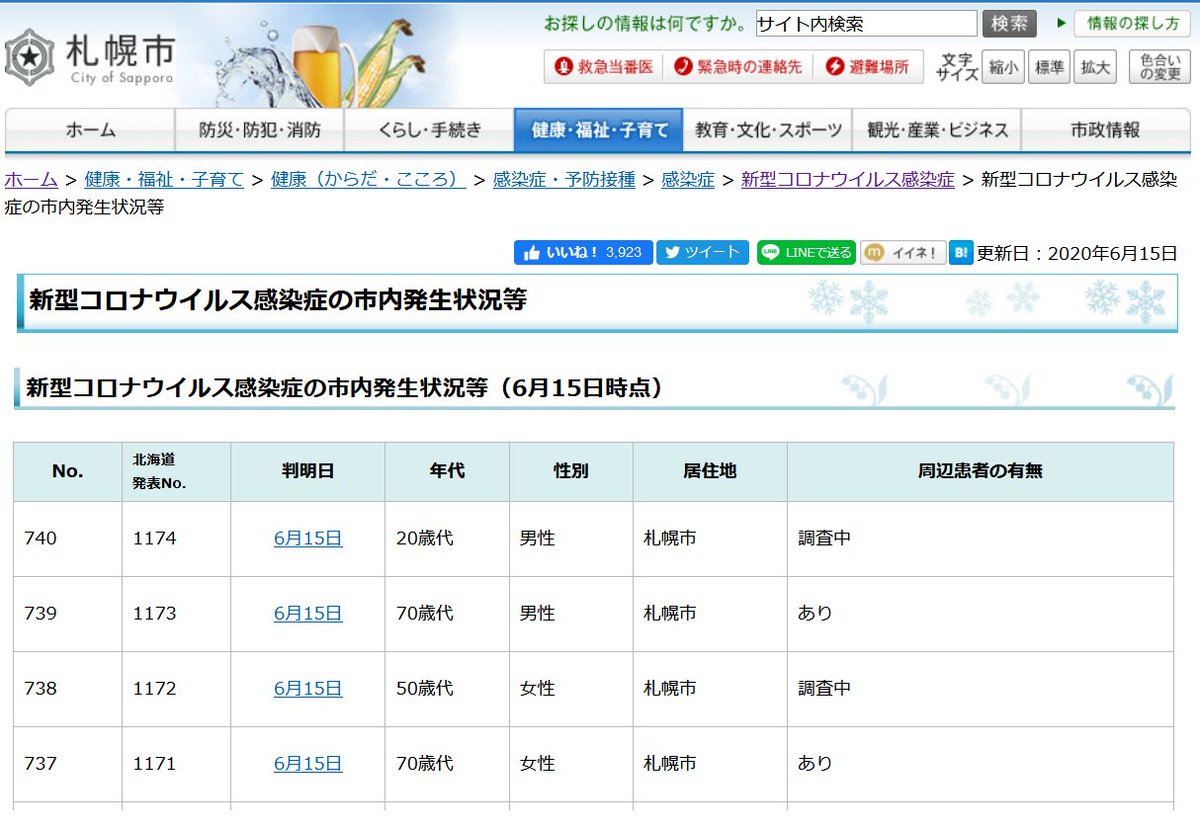The width and height of the screenshot is (1200, 831).
Task: Click the 50歳代 age cell
Action: tap(447, 688)
